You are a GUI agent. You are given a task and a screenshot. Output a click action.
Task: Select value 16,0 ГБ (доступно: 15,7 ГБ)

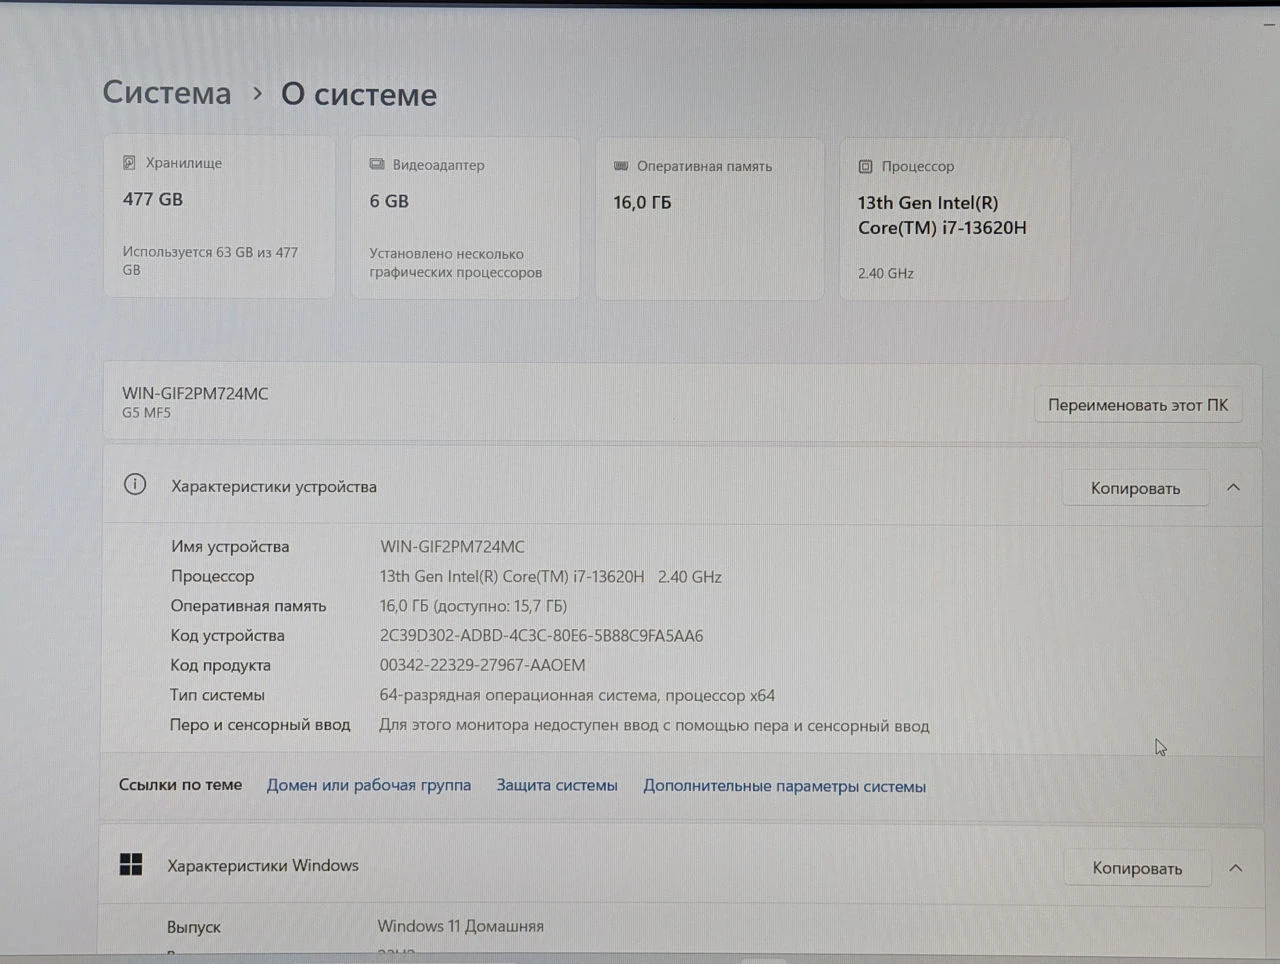click(x=473, y=606)
